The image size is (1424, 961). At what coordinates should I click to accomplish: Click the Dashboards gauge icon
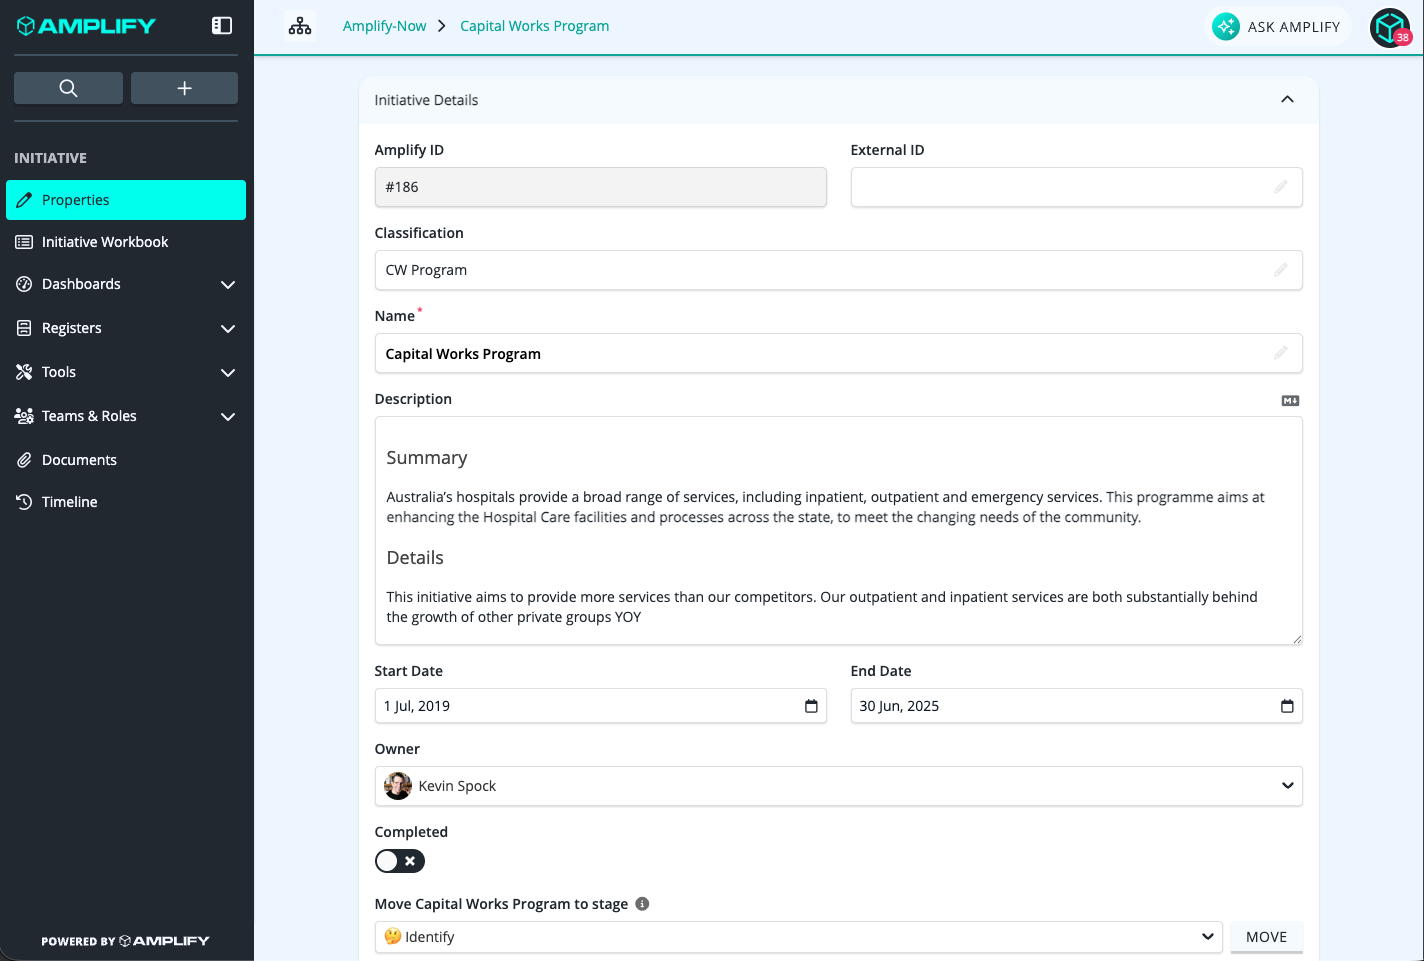click(x=24, y=284)
